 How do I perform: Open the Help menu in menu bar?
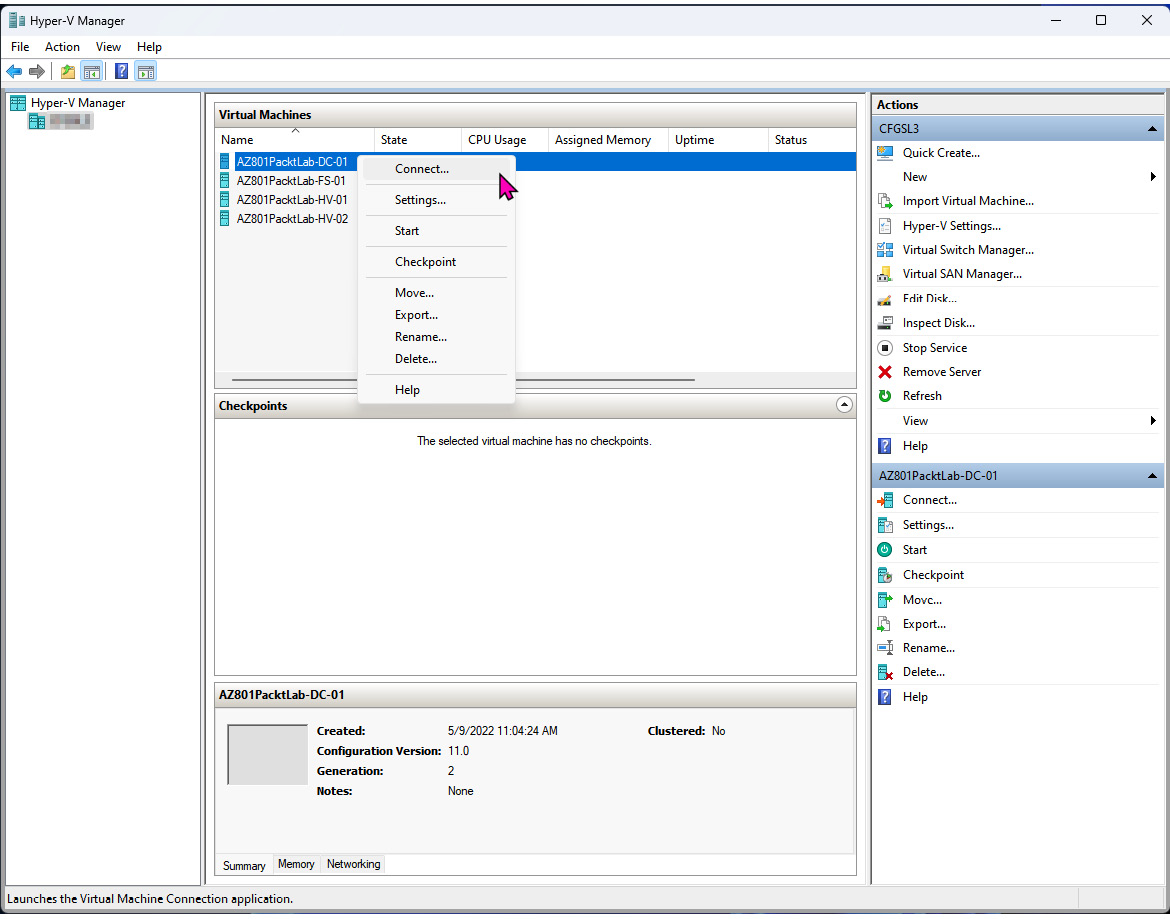coord(149,47)
